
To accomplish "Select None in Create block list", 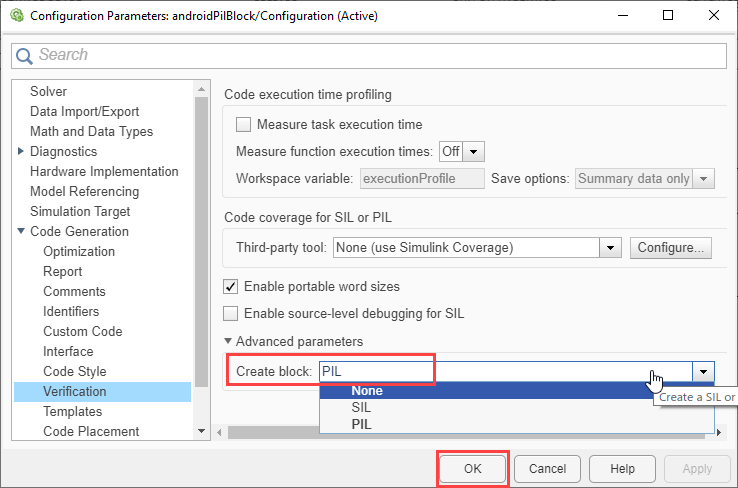I will 367,391.
